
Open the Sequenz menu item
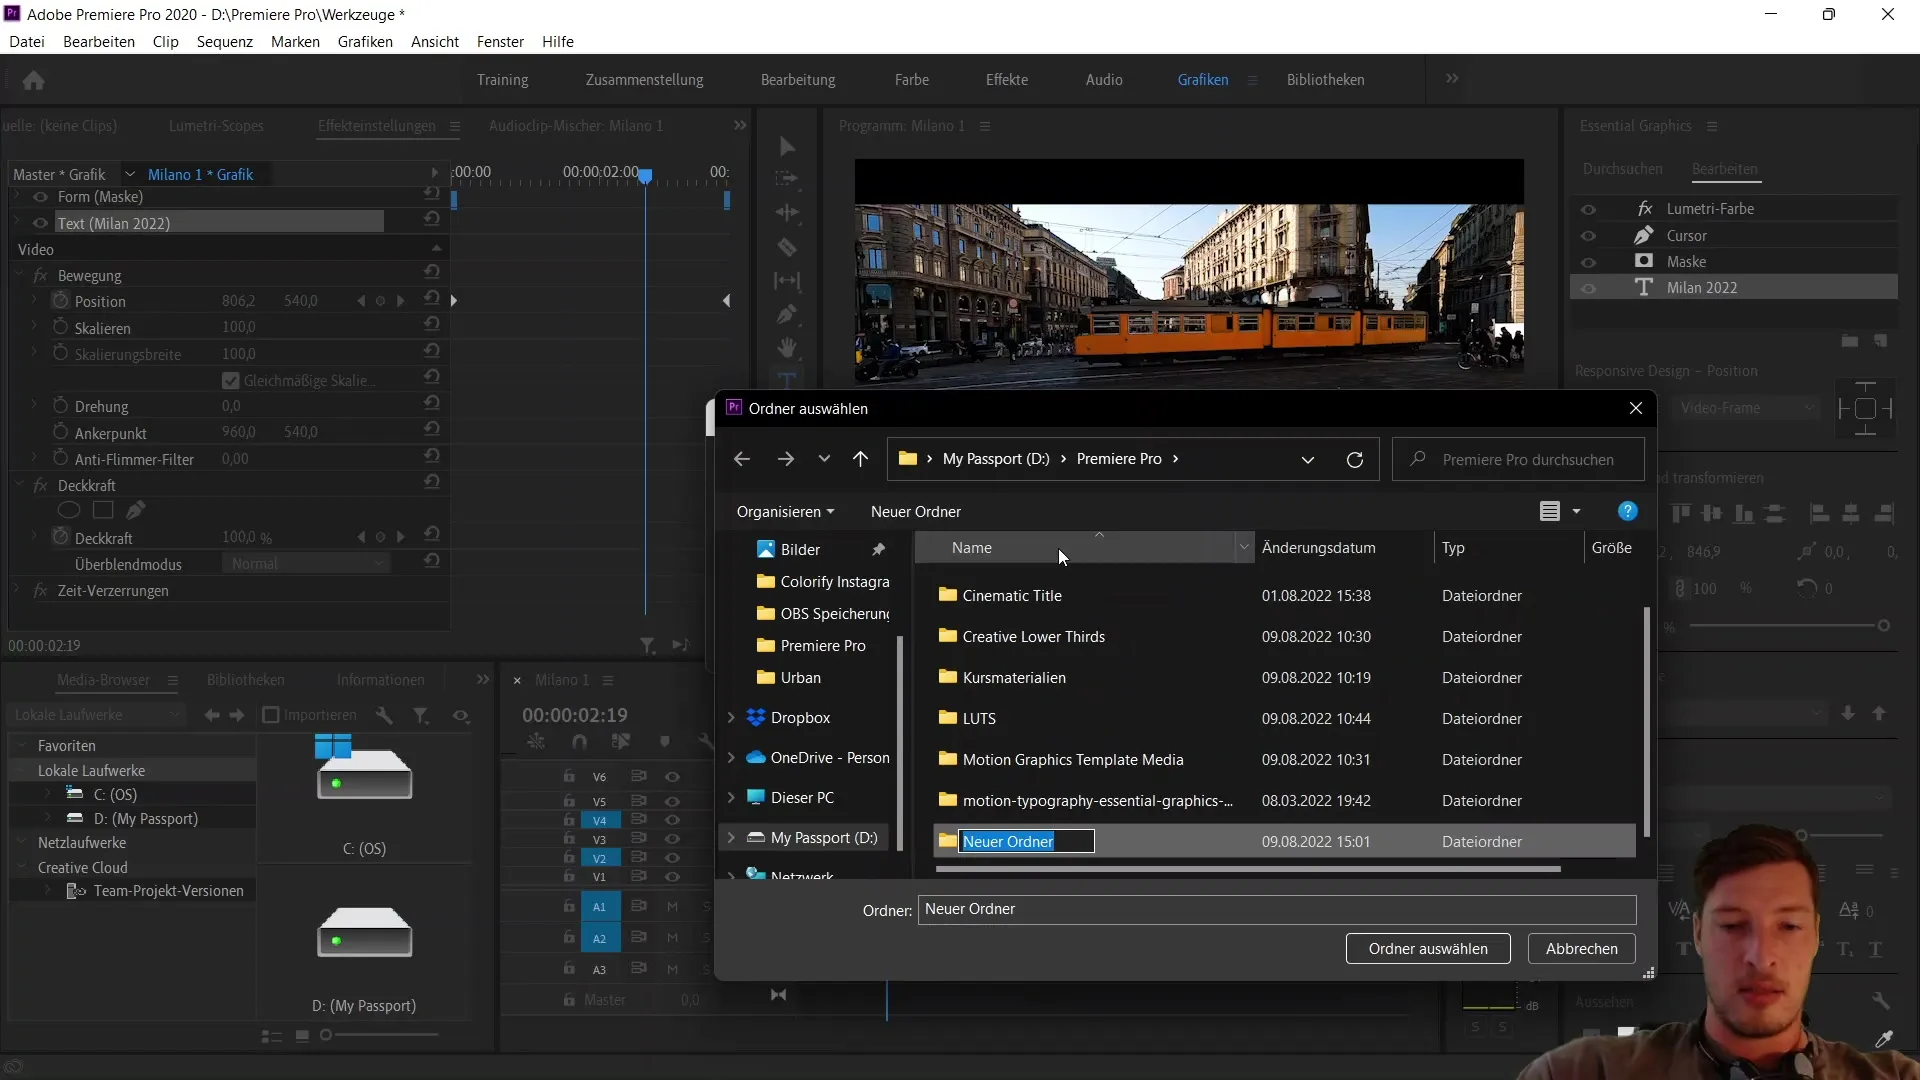tap(224, 41)
